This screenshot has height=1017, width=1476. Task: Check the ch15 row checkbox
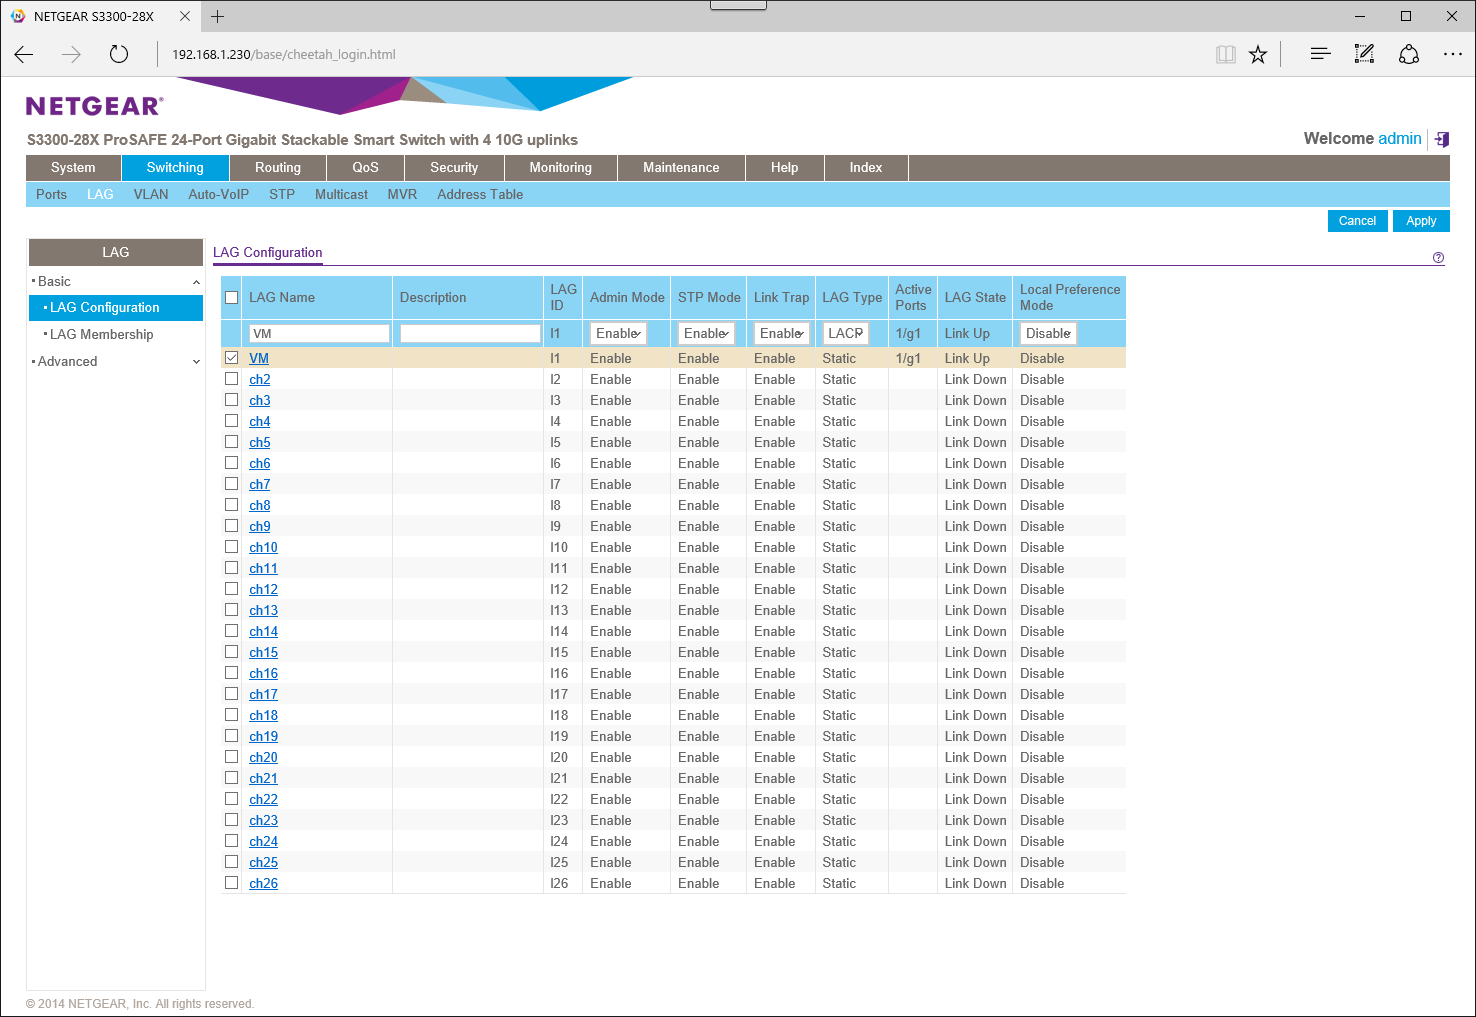pos(232,652)
